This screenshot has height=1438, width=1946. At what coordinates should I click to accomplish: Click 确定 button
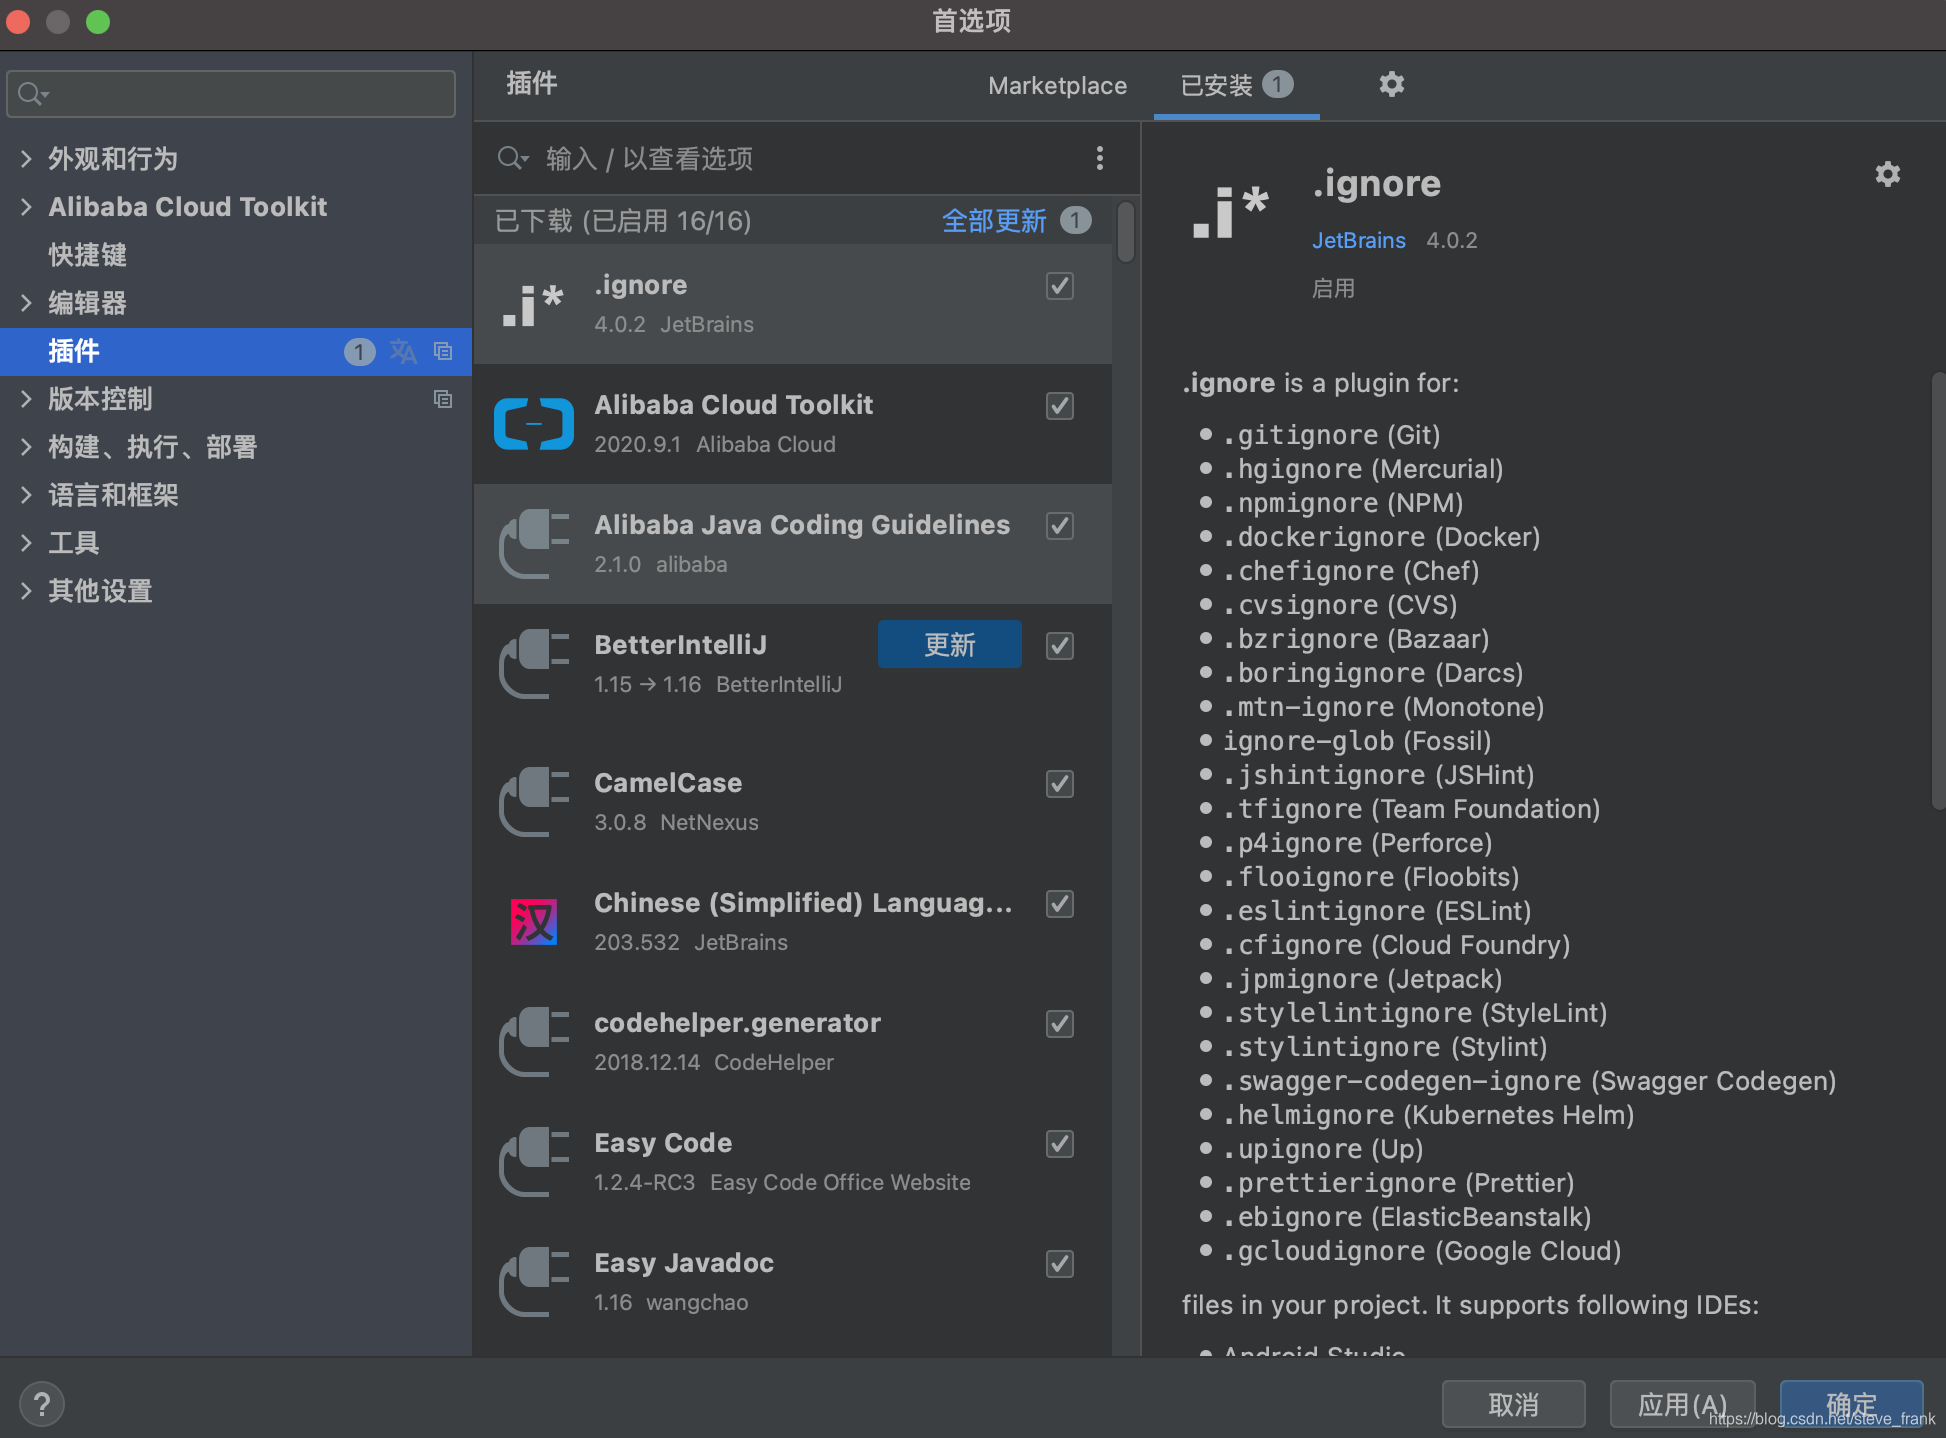point(1851,1404)
